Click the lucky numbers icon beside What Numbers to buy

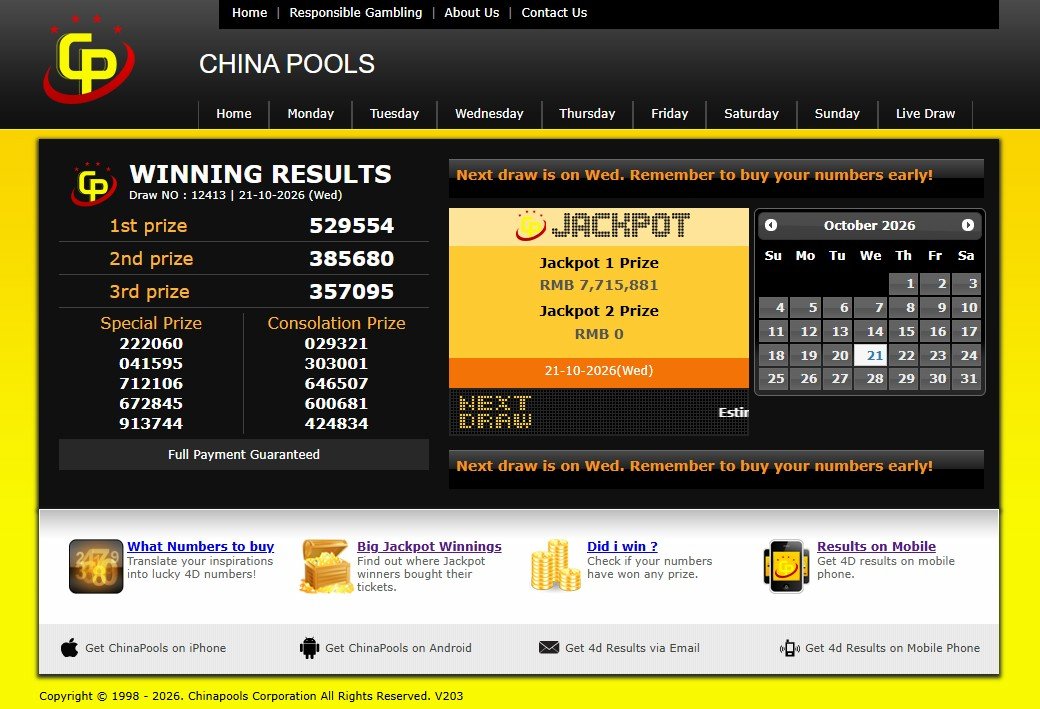tap(96, 566)
